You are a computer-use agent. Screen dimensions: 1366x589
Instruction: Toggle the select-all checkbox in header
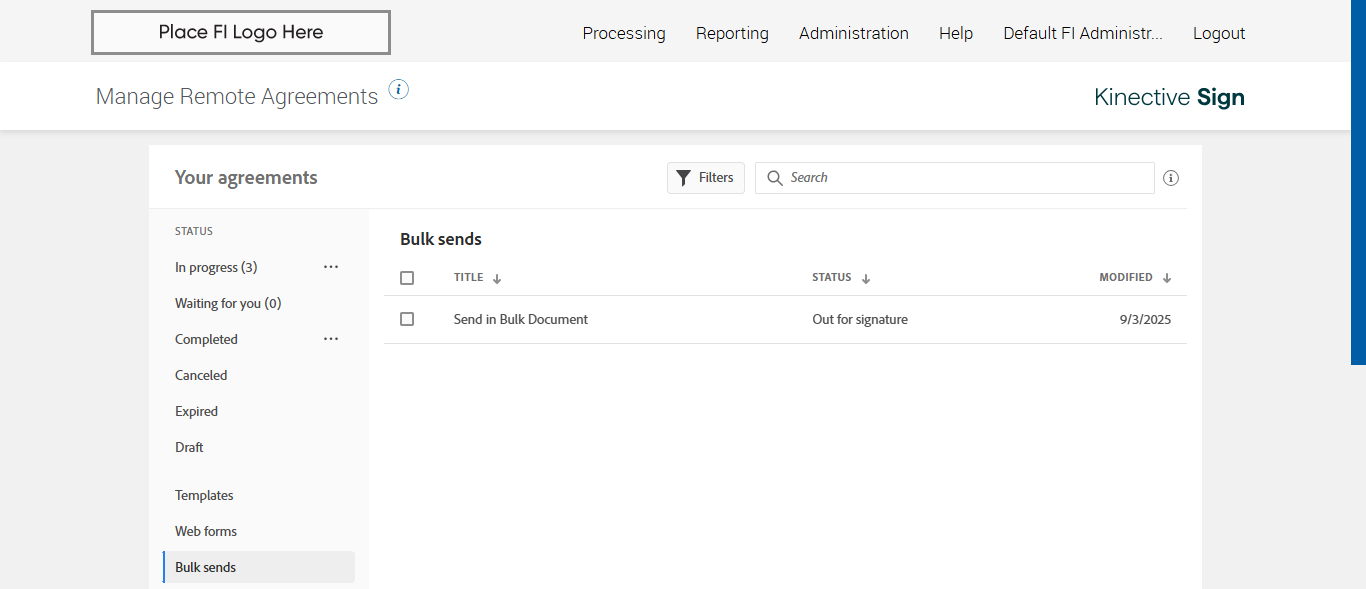(407, 278)
